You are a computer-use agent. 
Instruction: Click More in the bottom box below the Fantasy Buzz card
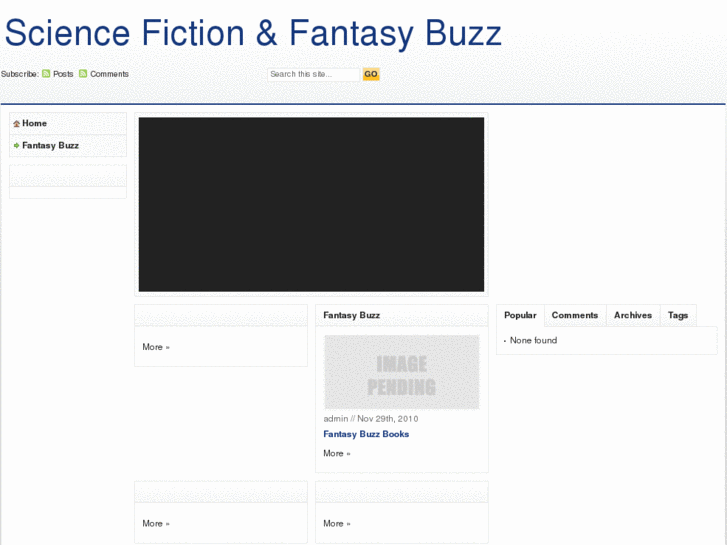[x=337, y=524]
